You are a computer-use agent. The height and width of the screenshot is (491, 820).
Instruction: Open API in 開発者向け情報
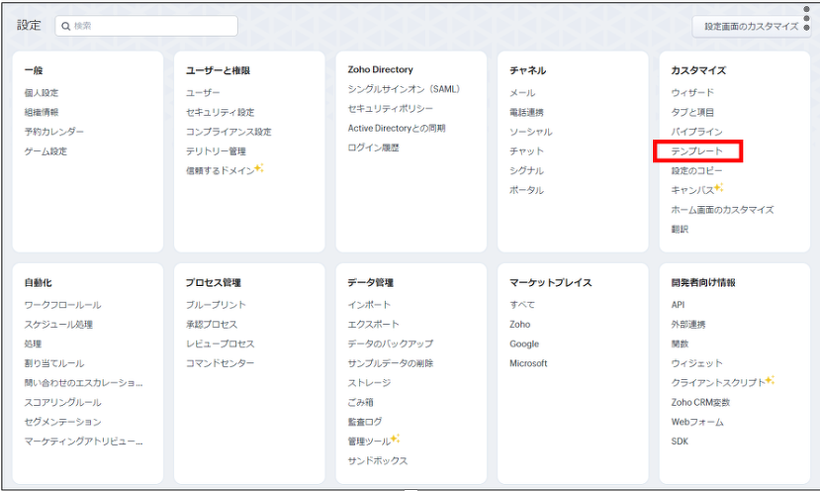click(678, 305)
